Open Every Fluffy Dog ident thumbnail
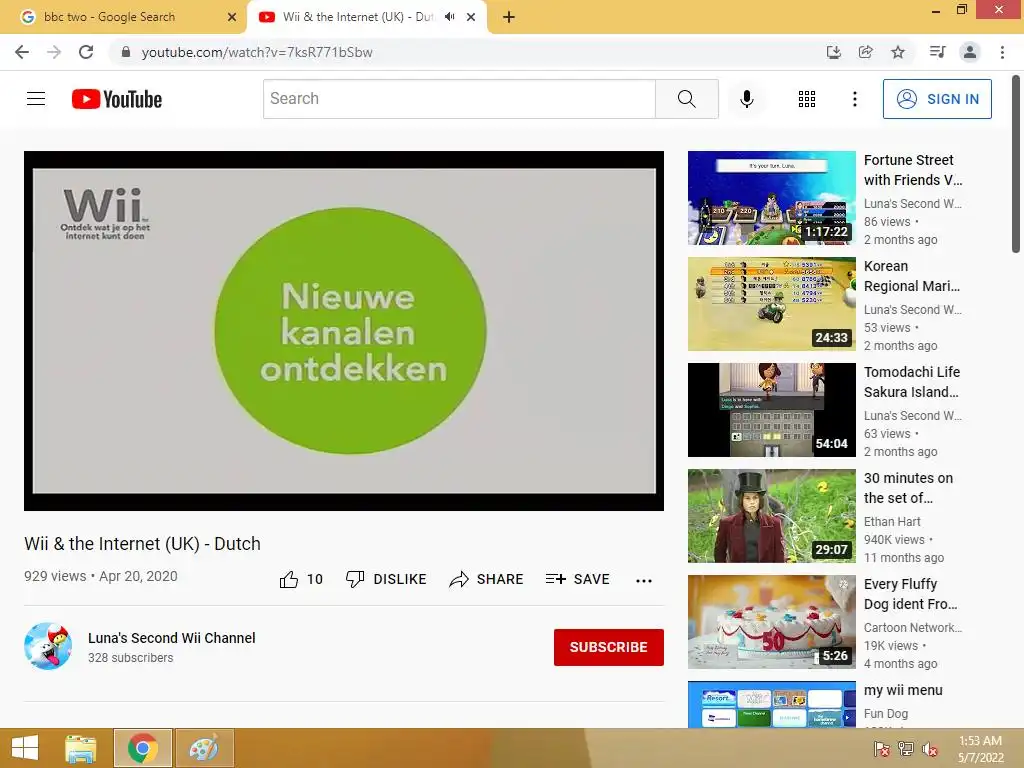Screen dimensions: 1024x768 [771, 622]
